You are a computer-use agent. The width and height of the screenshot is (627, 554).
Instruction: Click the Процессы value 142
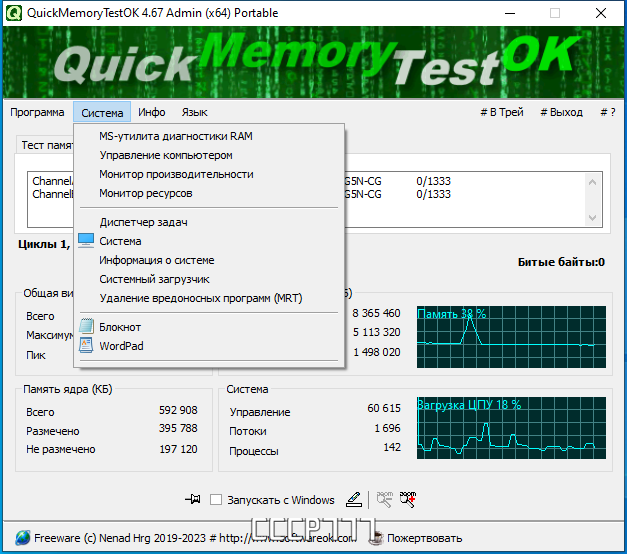point(392,447)
